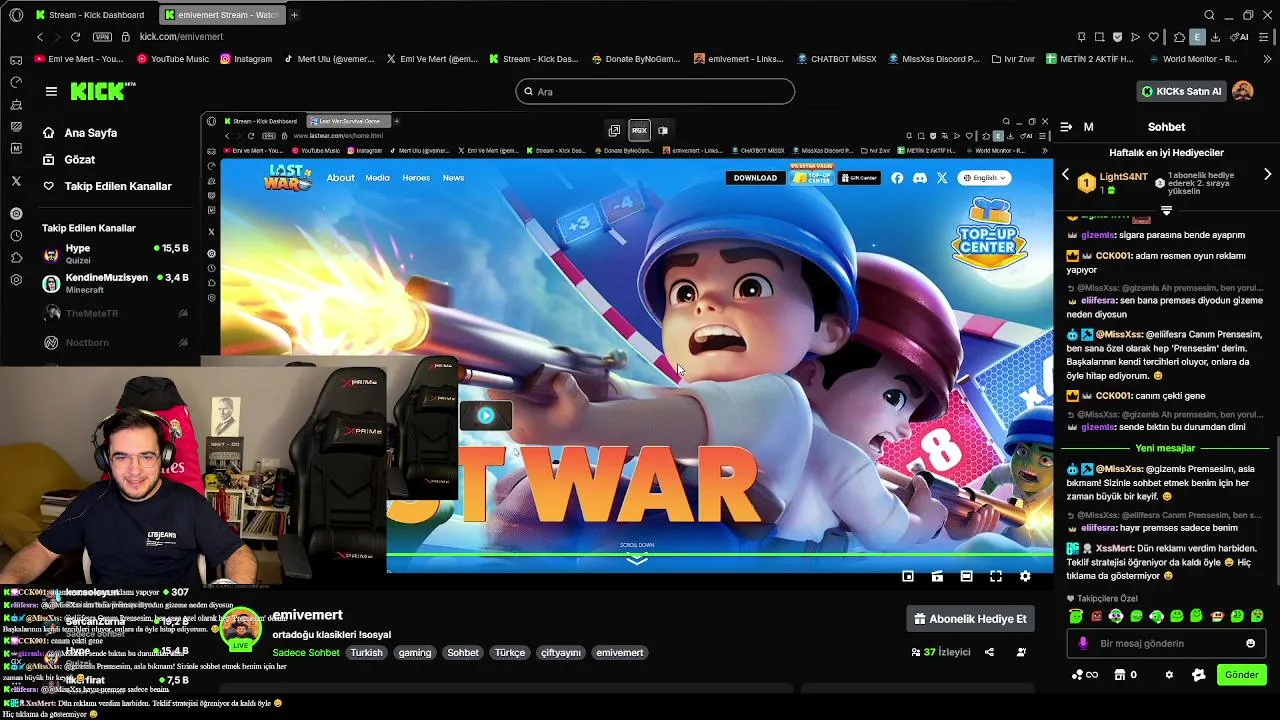Open X Twitter in Opera sidebar
The image size is (1280, 720).
[16, 182]
